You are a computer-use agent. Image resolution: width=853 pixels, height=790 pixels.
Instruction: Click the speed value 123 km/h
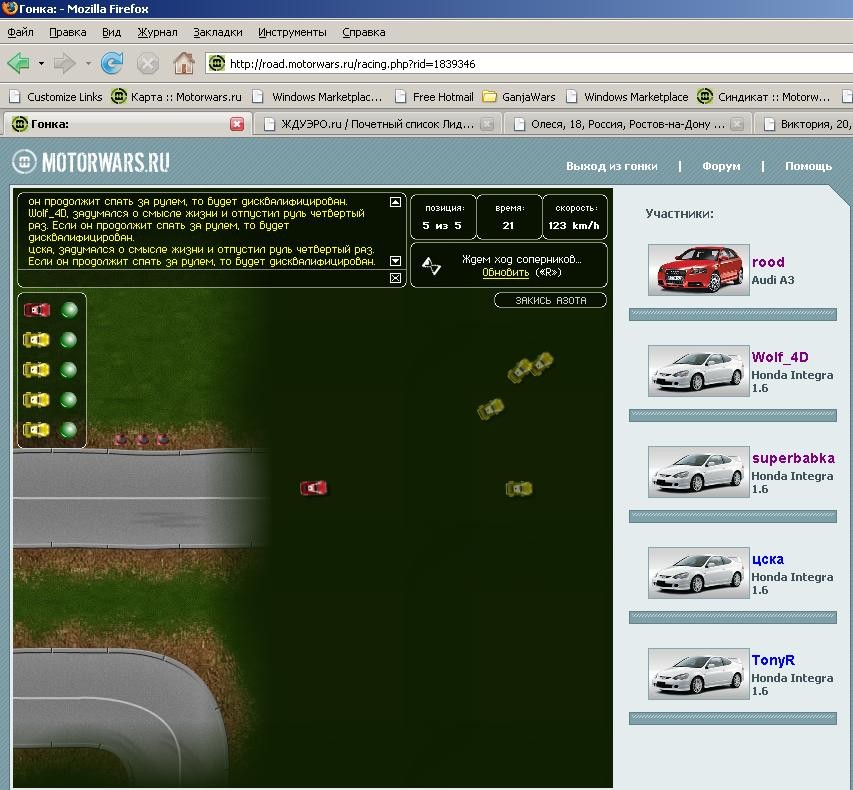(574, 225)
